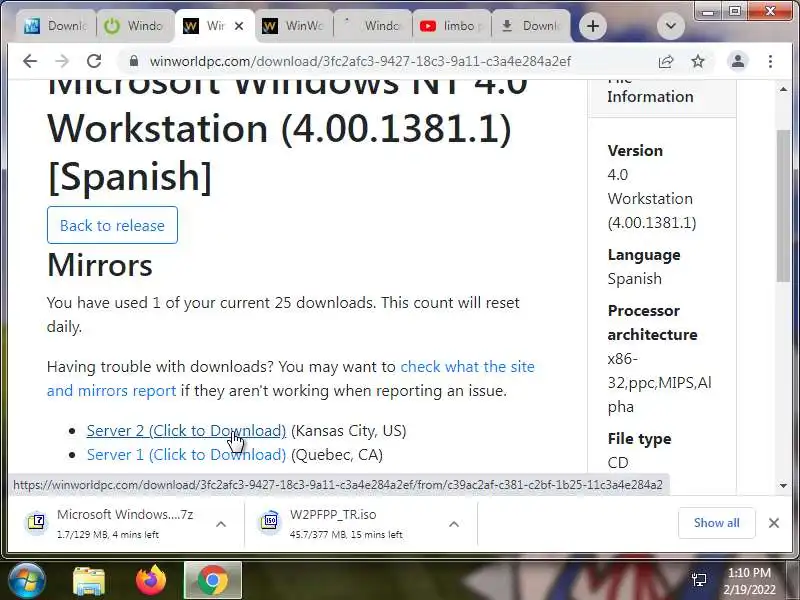
Task: Close the downloads bar
Action: click(773, 523)
